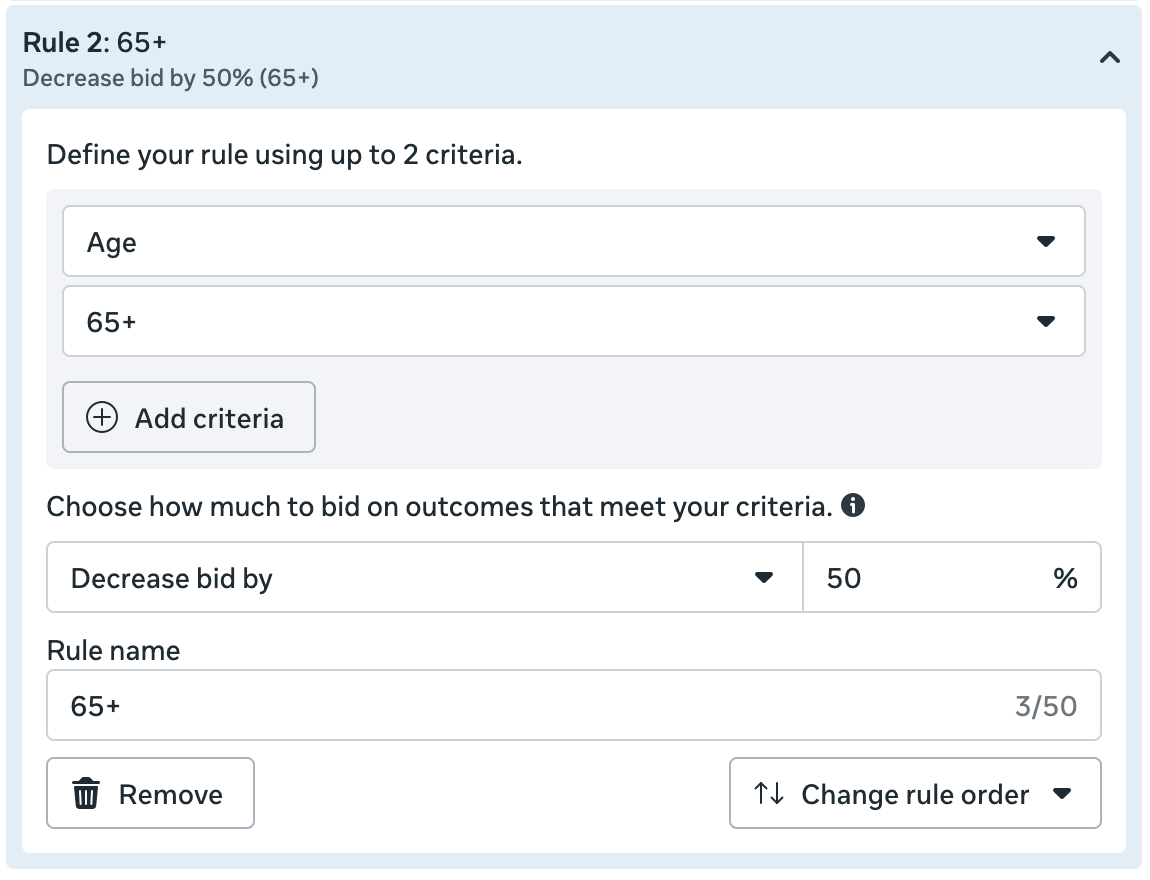Click the Age dropdown caret arrow
The width and height of the screenshot is (1150, 880).
[x=1046, y=242]
